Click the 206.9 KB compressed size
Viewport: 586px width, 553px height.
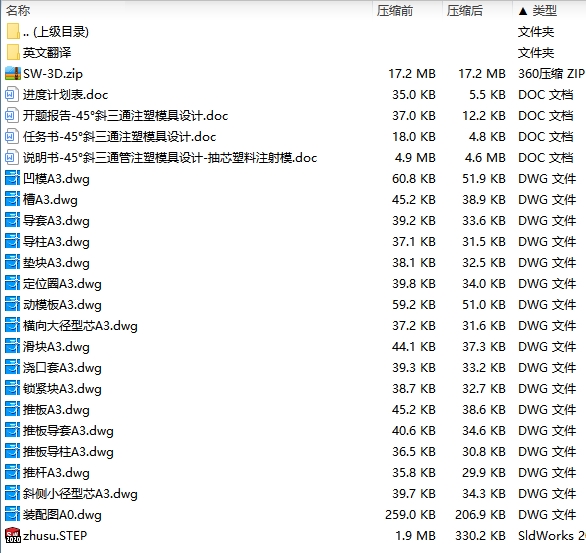tap(480, 515)
